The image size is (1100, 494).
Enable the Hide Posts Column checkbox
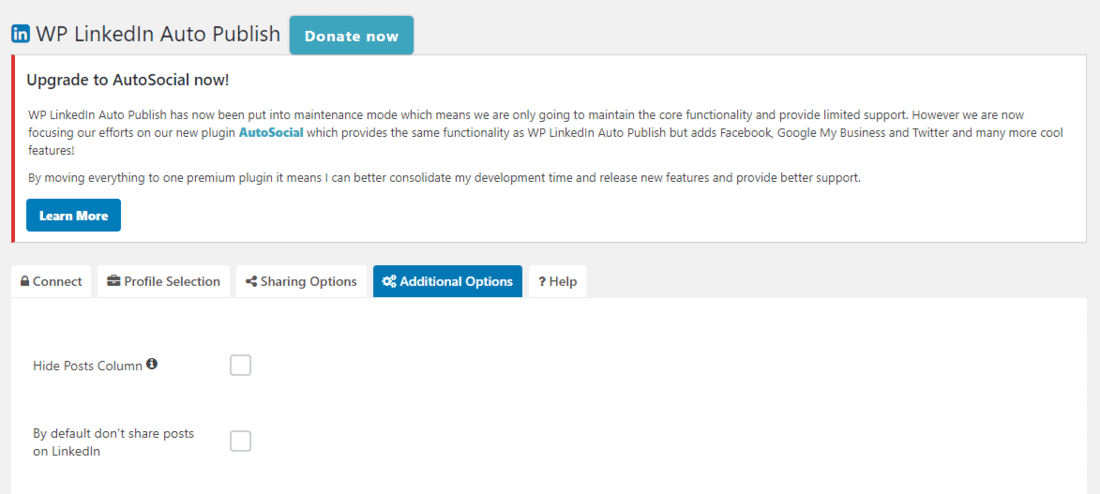(240, 365)
